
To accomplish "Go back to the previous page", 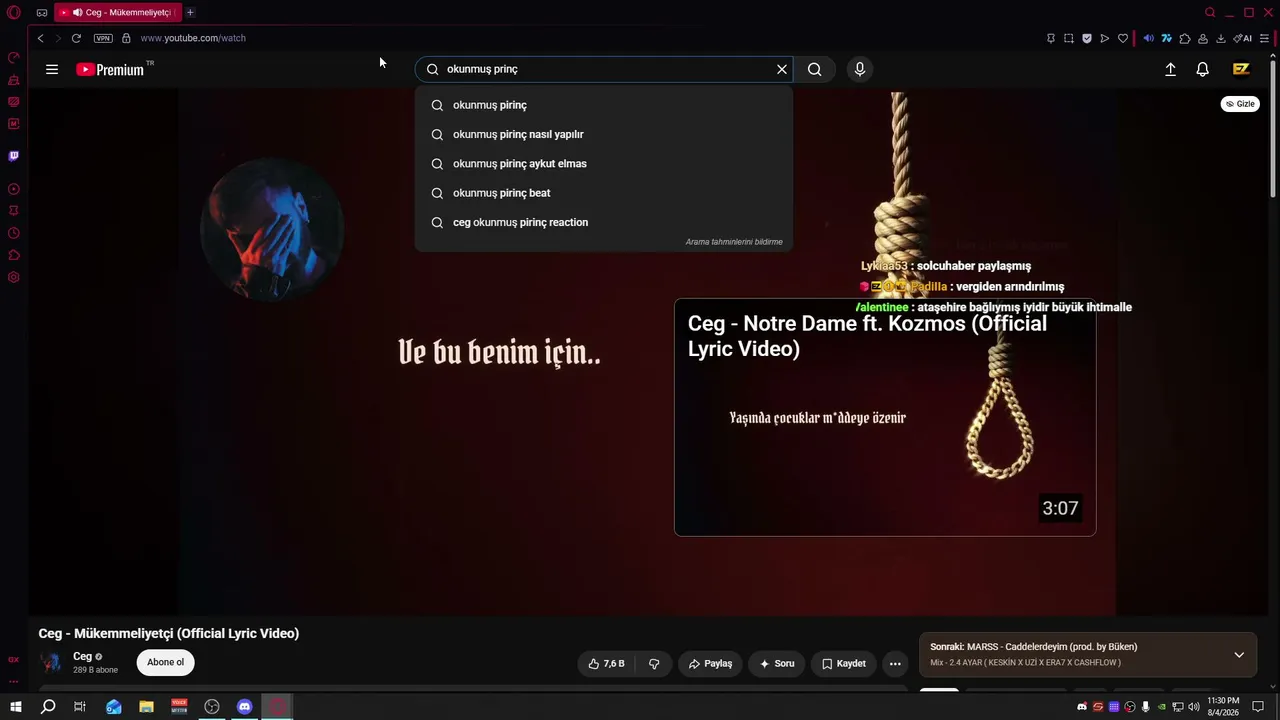I will coord(41,38).
